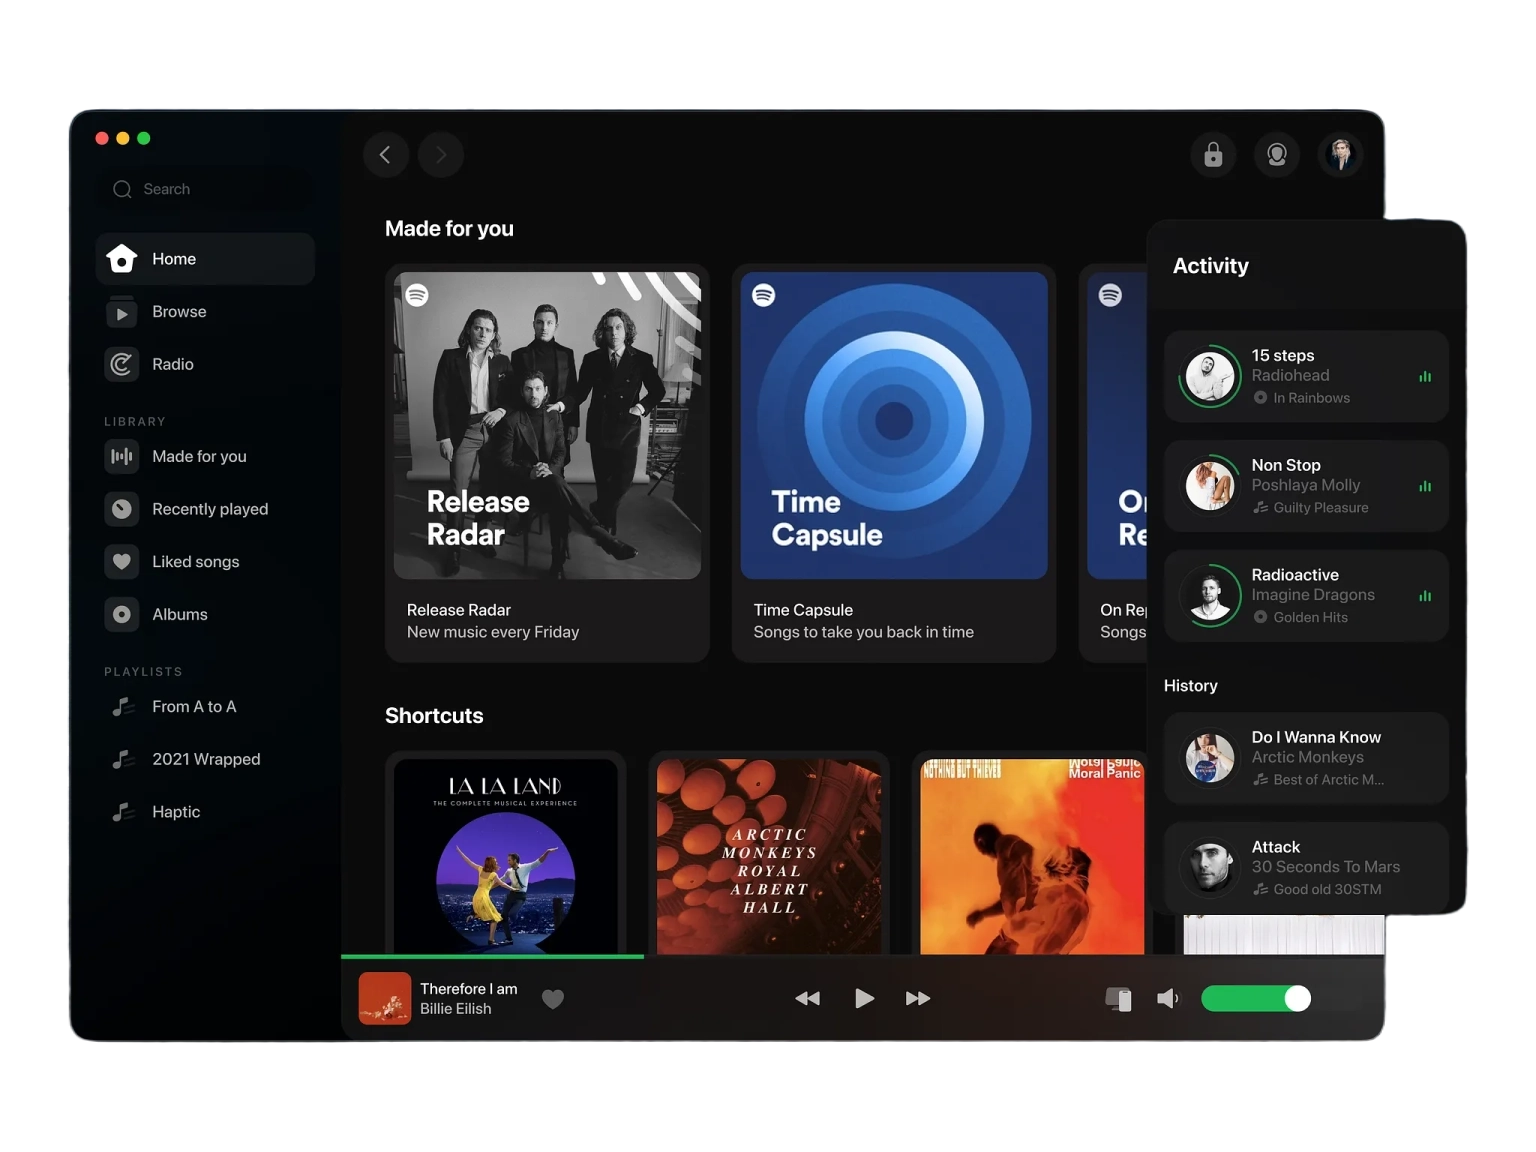Image resolution: width=1536 pixels, height=1152 pixels.
Task: Click the green song progress bar
Action: (492, 957)
